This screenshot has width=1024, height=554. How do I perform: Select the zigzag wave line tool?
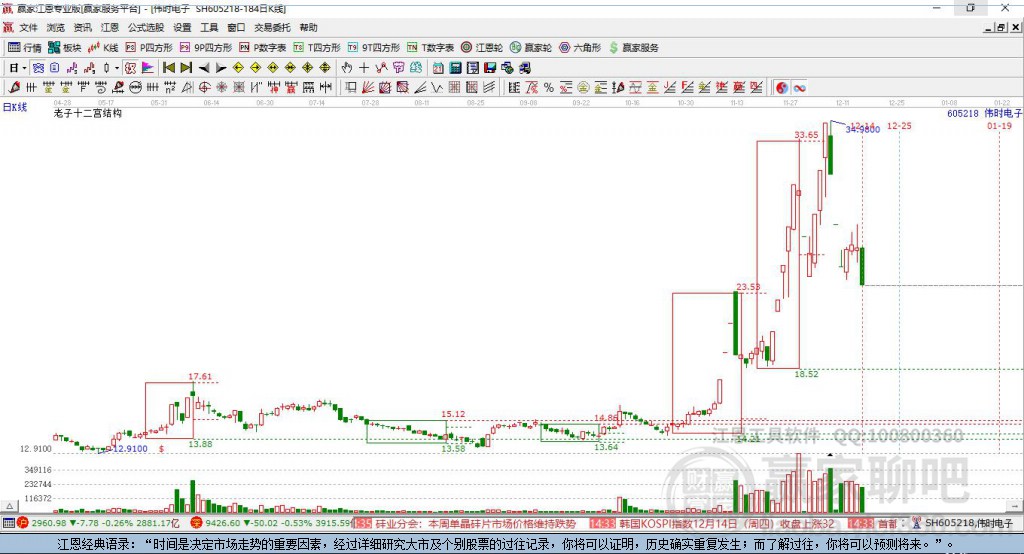(x=437, y=88)
